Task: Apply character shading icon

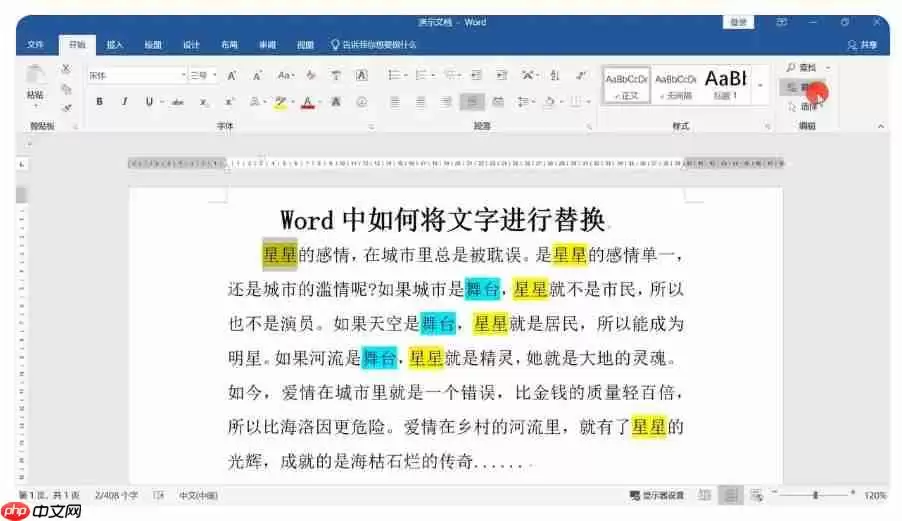Action: 336,102
